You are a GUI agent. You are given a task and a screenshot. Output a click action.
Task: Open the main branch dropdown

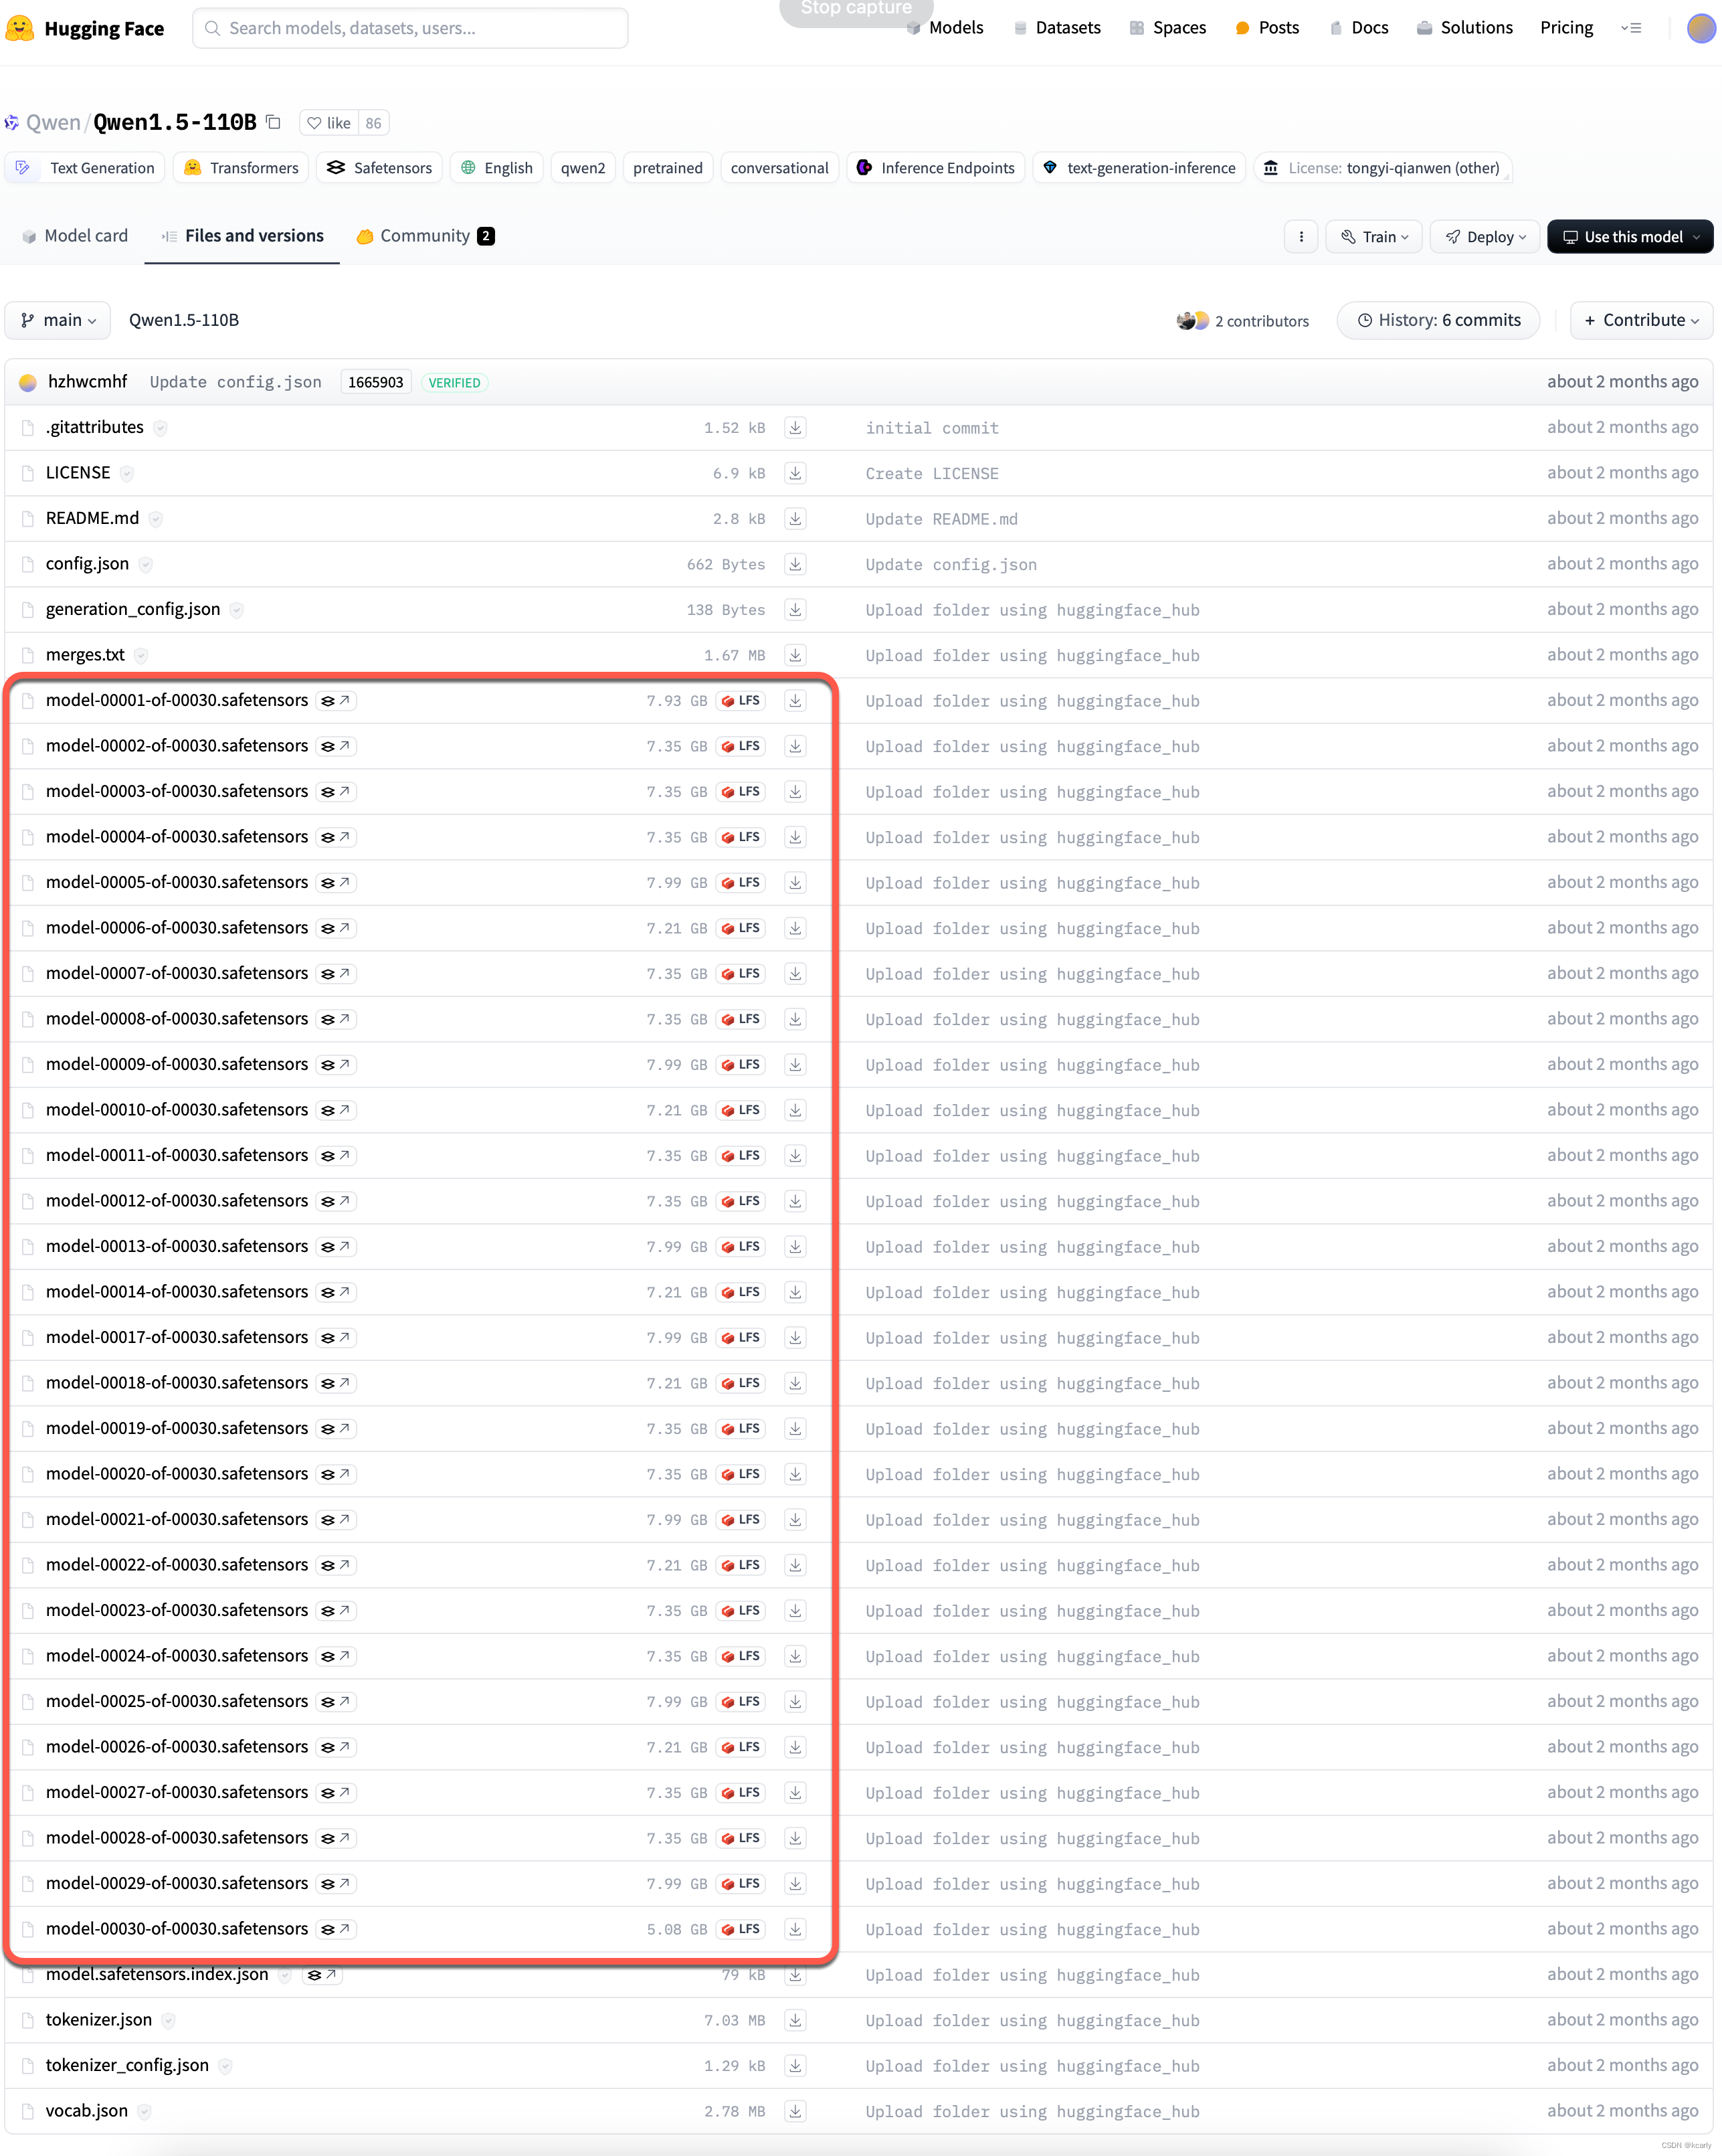click(x=58, y=320)
